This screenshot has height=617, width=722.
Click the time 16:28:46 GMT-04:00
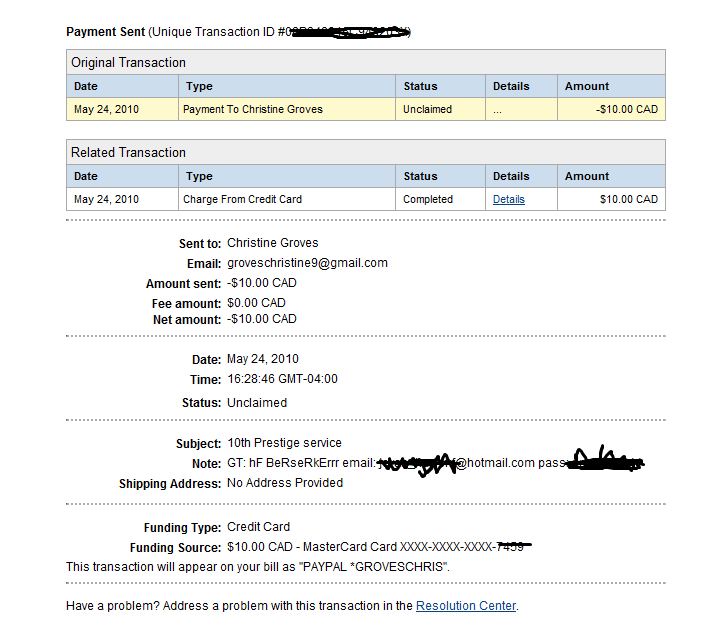coord(282,379)
